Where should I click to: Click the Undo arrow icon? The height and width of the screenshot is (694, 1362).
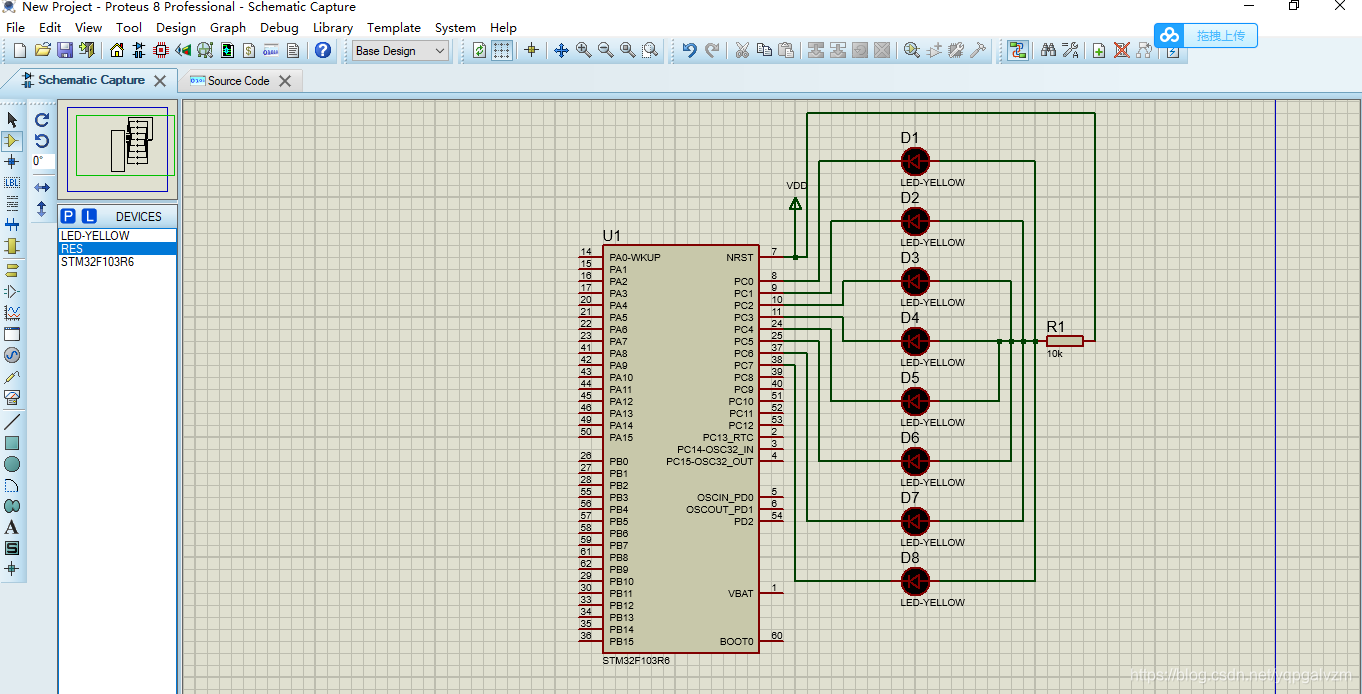689,50
